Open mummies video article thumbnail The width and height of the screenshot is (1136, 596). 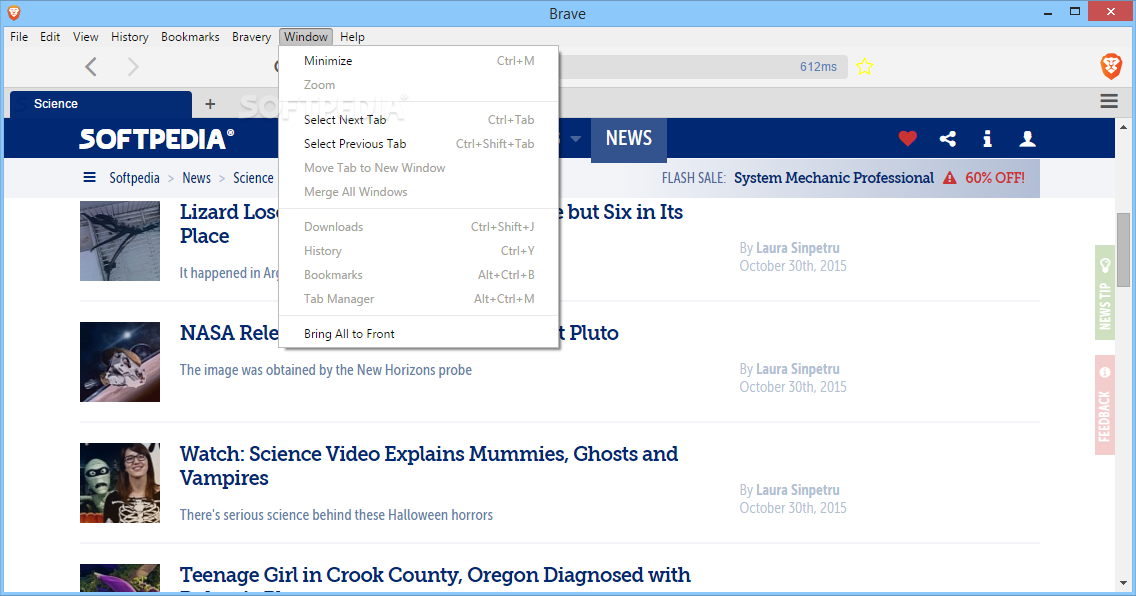click(x=120, y=483)
